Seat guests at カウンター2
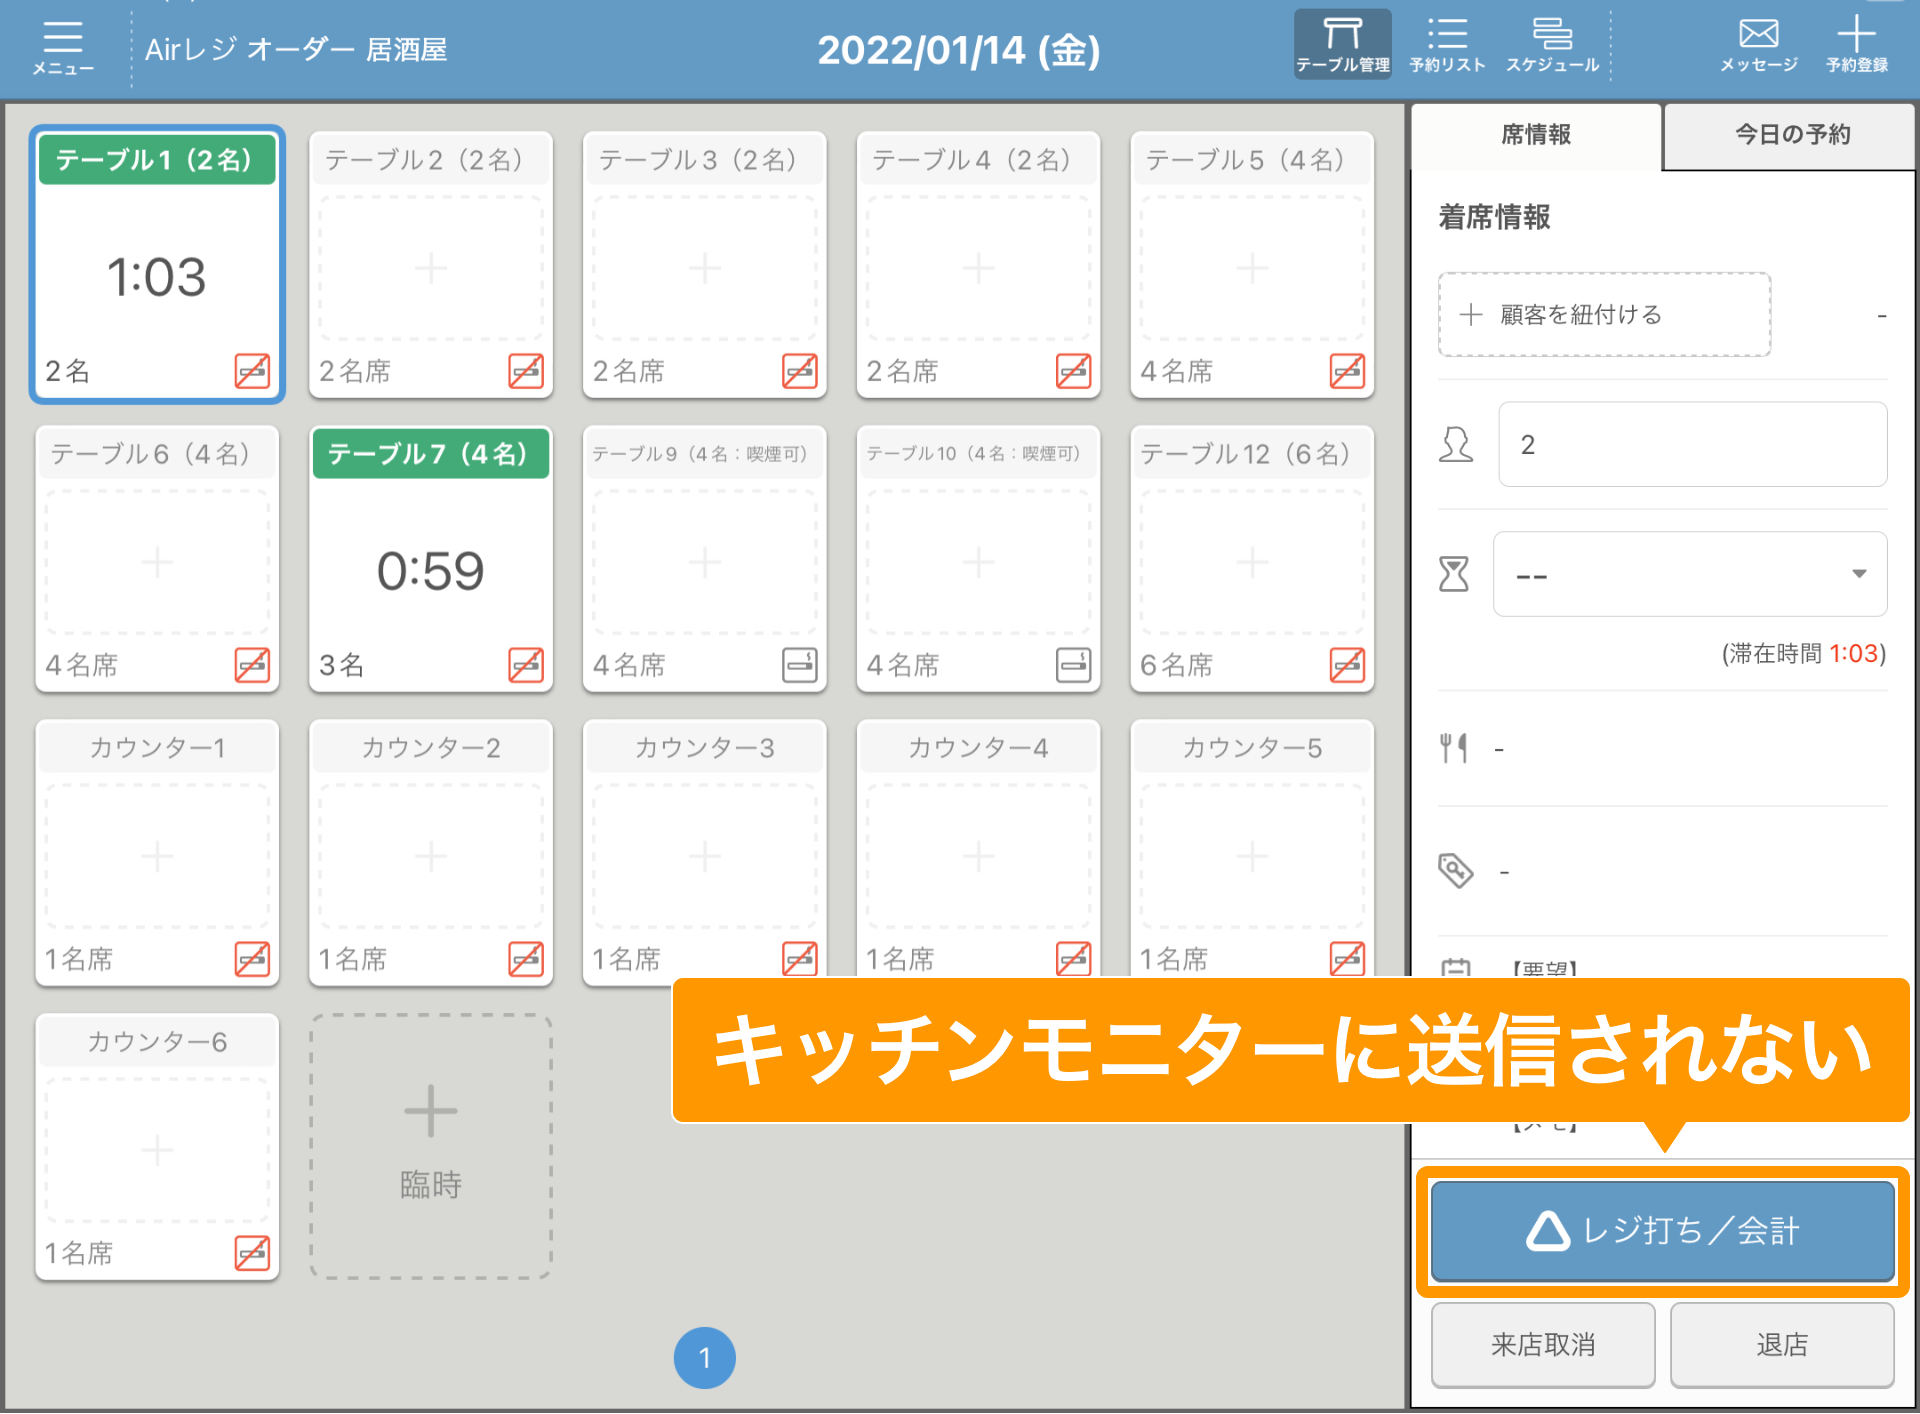This screenshot has width=1920, height=1414. click(431, 856)
